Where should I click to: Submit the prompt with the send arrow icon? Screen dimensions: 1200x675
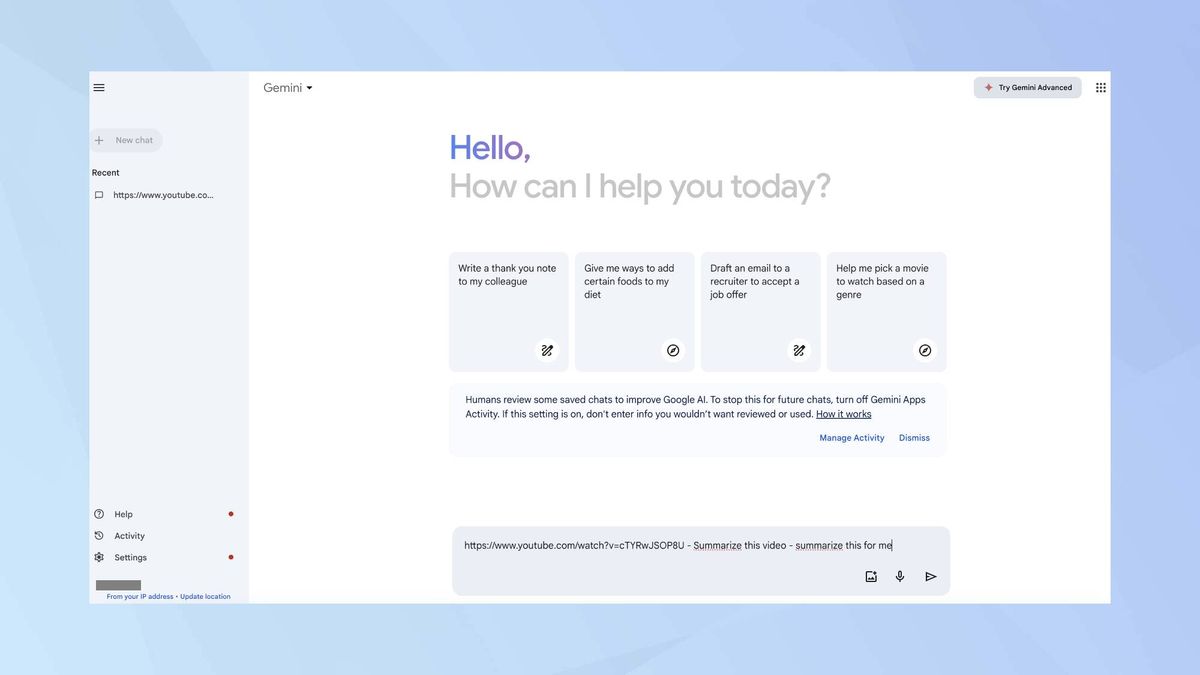(929, 576)
